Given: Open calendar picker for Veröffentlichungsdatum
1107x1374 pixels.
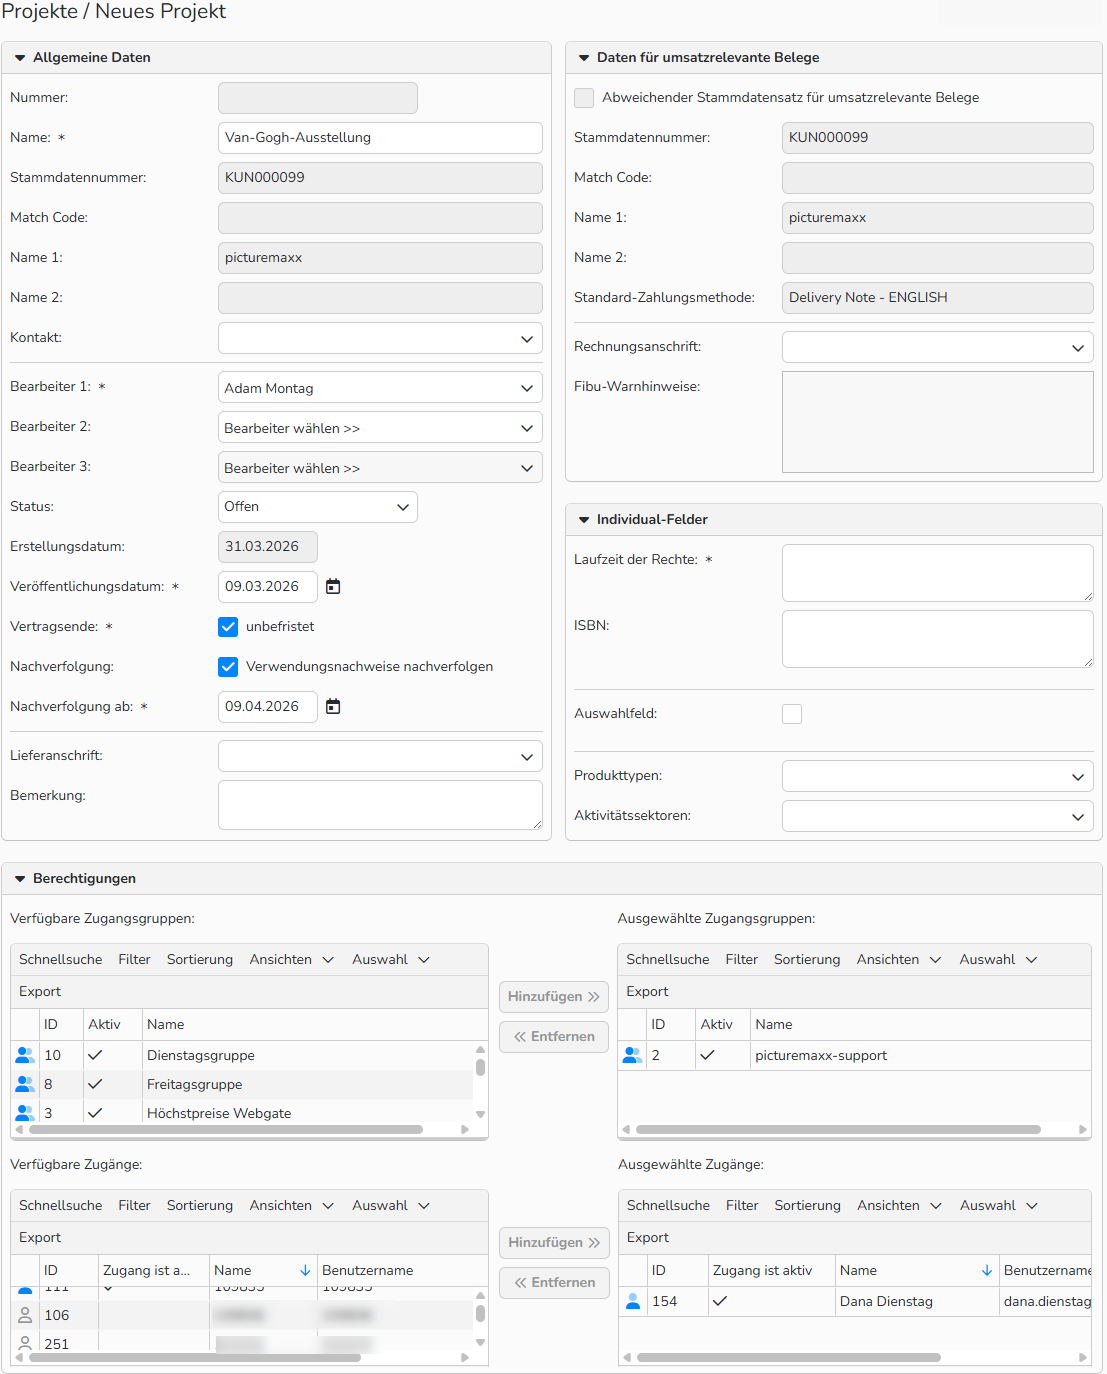Looking at the screenshot, I should (334, 587).
